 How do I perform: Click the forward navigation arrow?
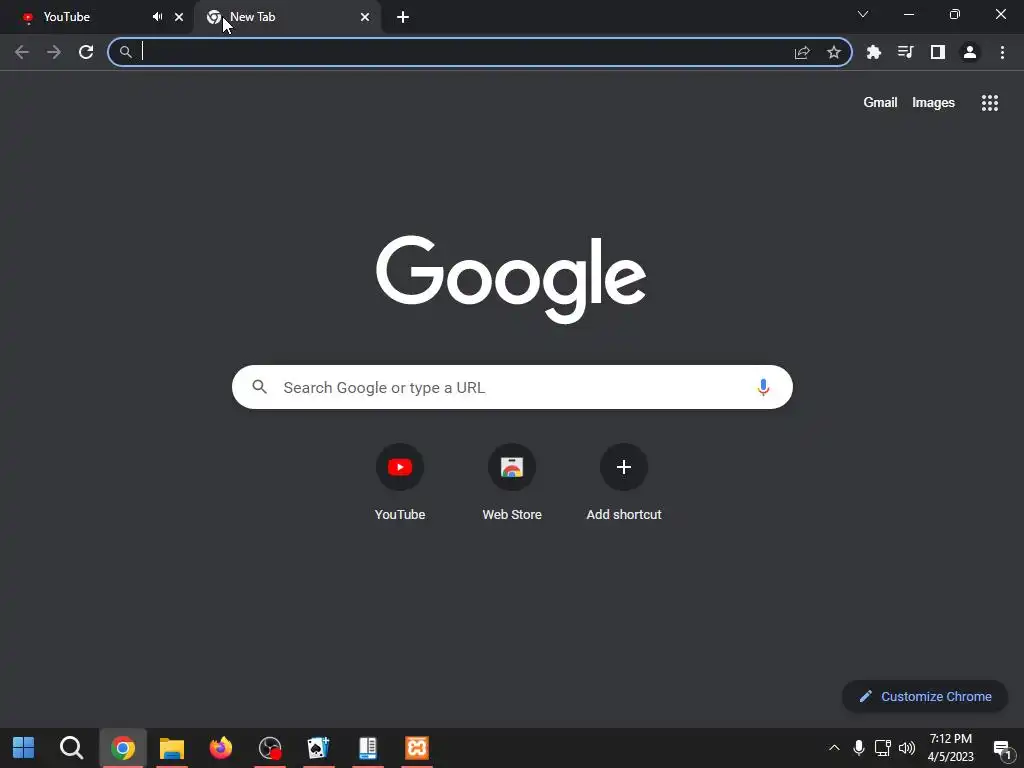(54, 52)
